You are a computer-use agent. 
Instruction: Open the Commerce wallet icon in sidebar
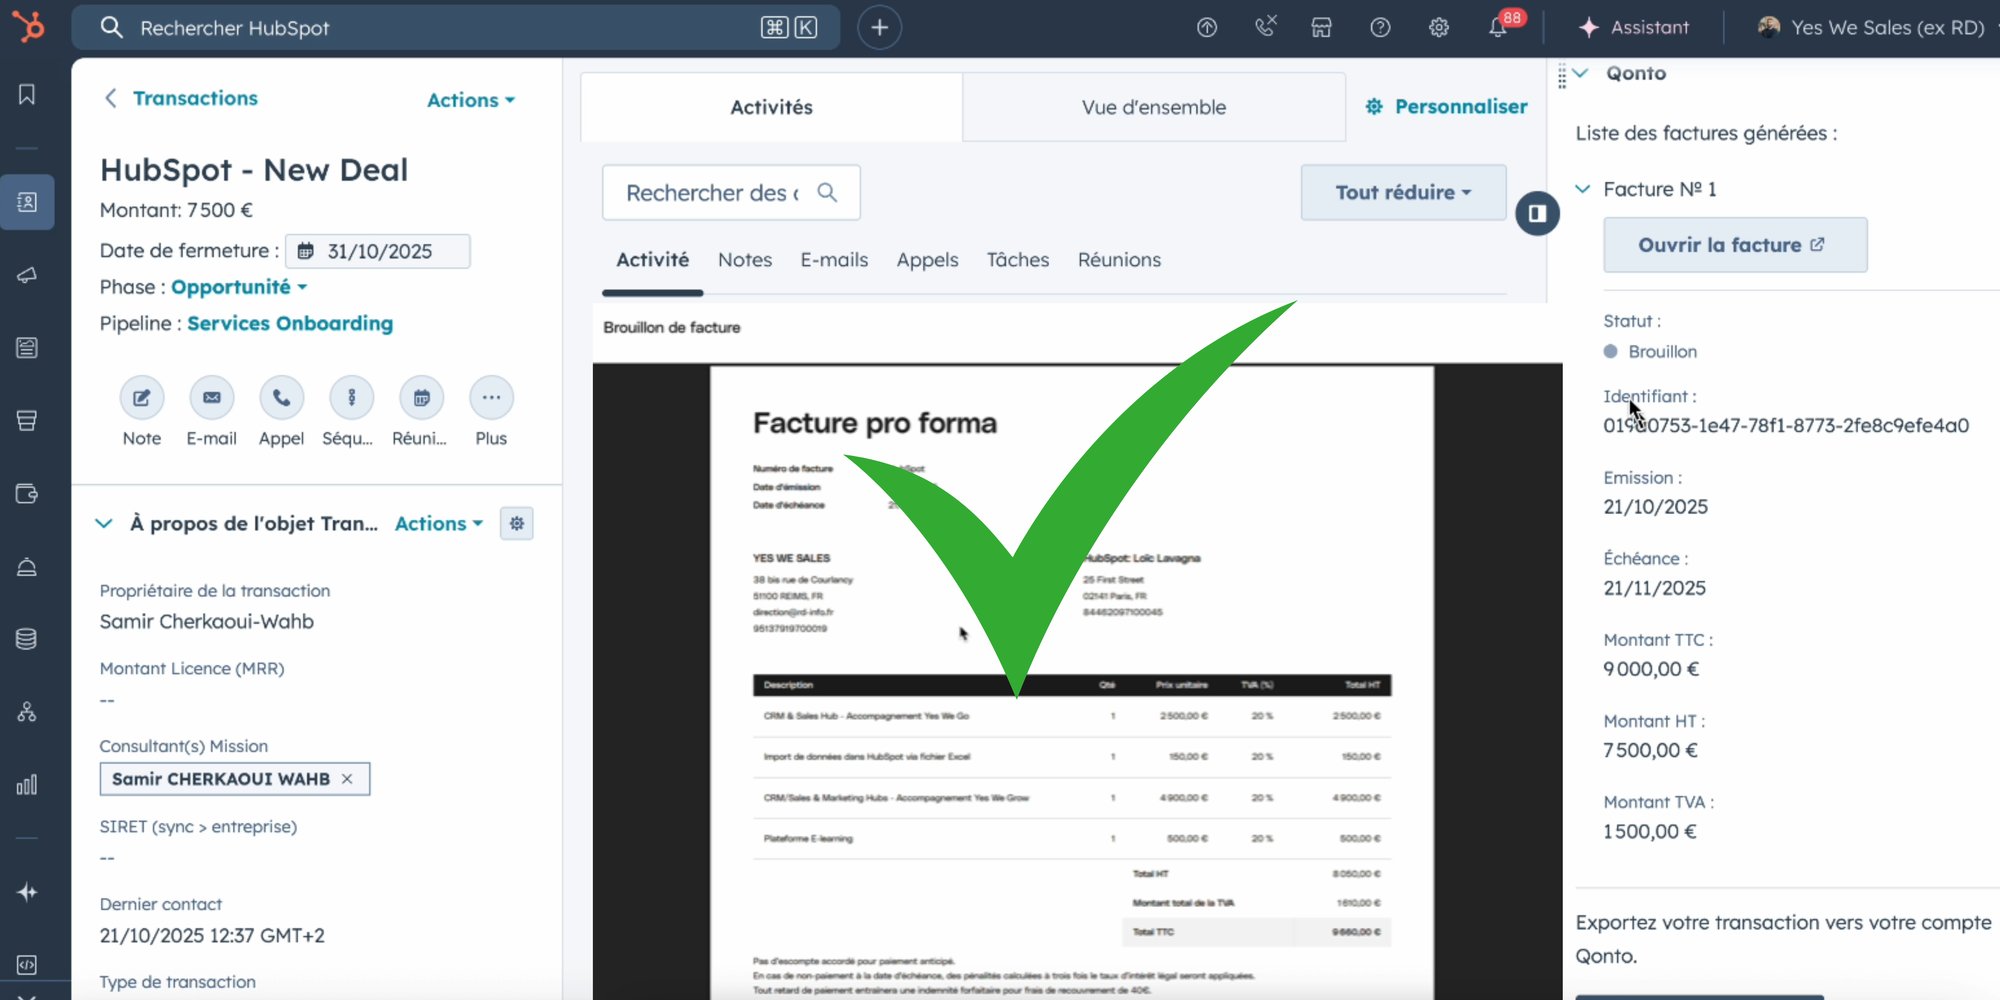pos(27,493)
